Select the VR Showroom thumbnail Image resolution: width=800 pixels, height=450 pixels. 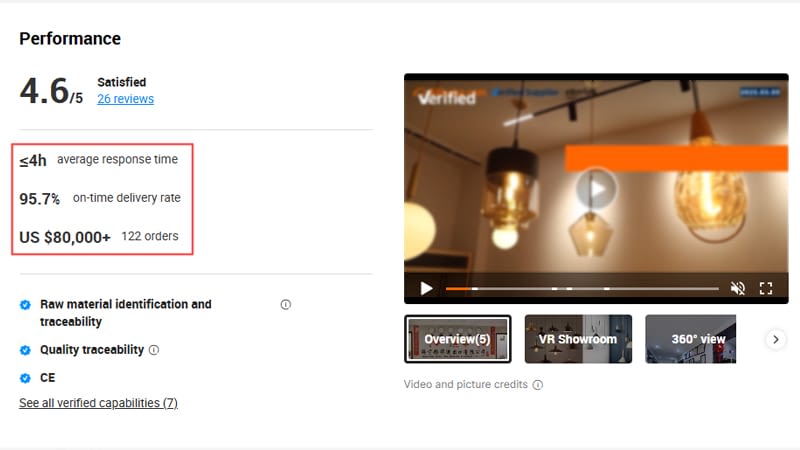click(x=578, y=339)
